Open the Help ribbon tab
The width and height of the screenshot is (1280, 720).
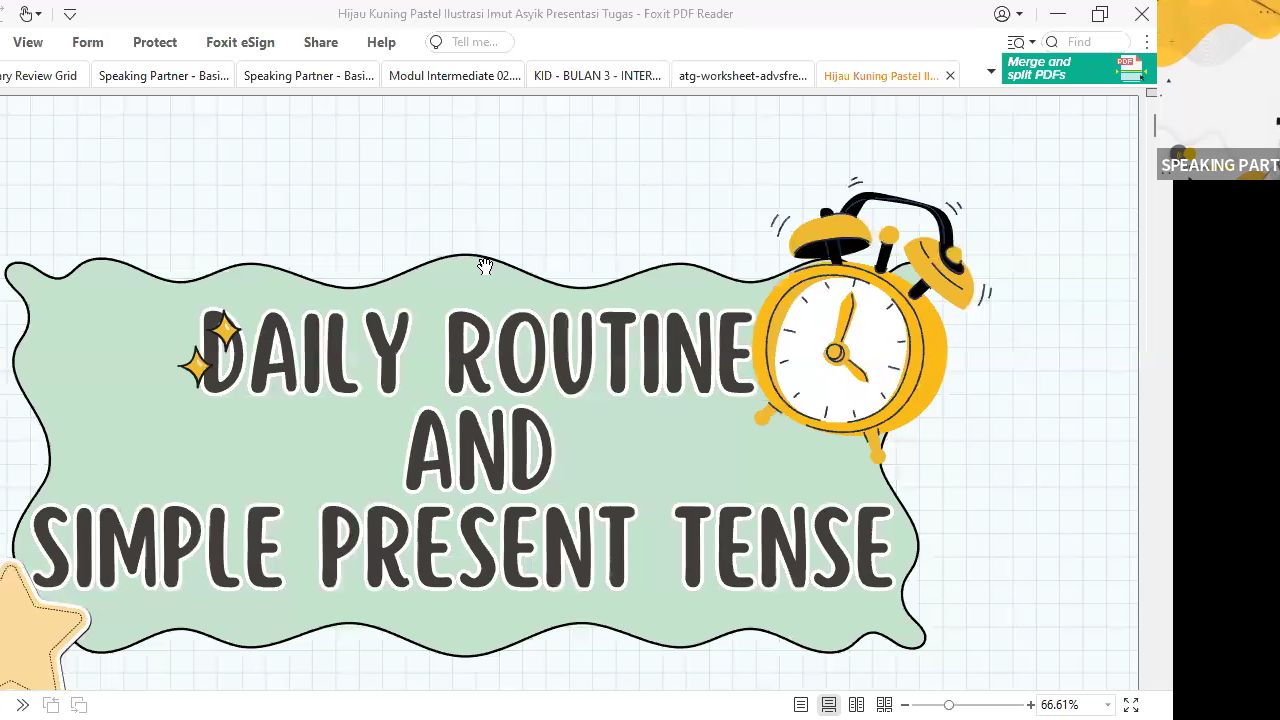[x=381, y=42]
